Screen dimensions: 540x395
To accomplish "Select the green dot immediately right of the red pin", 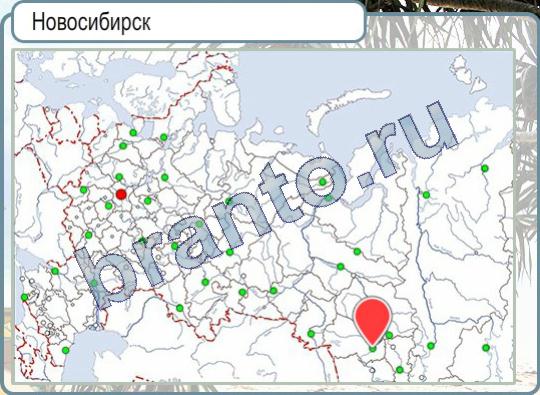I will (x=389, y=335).
